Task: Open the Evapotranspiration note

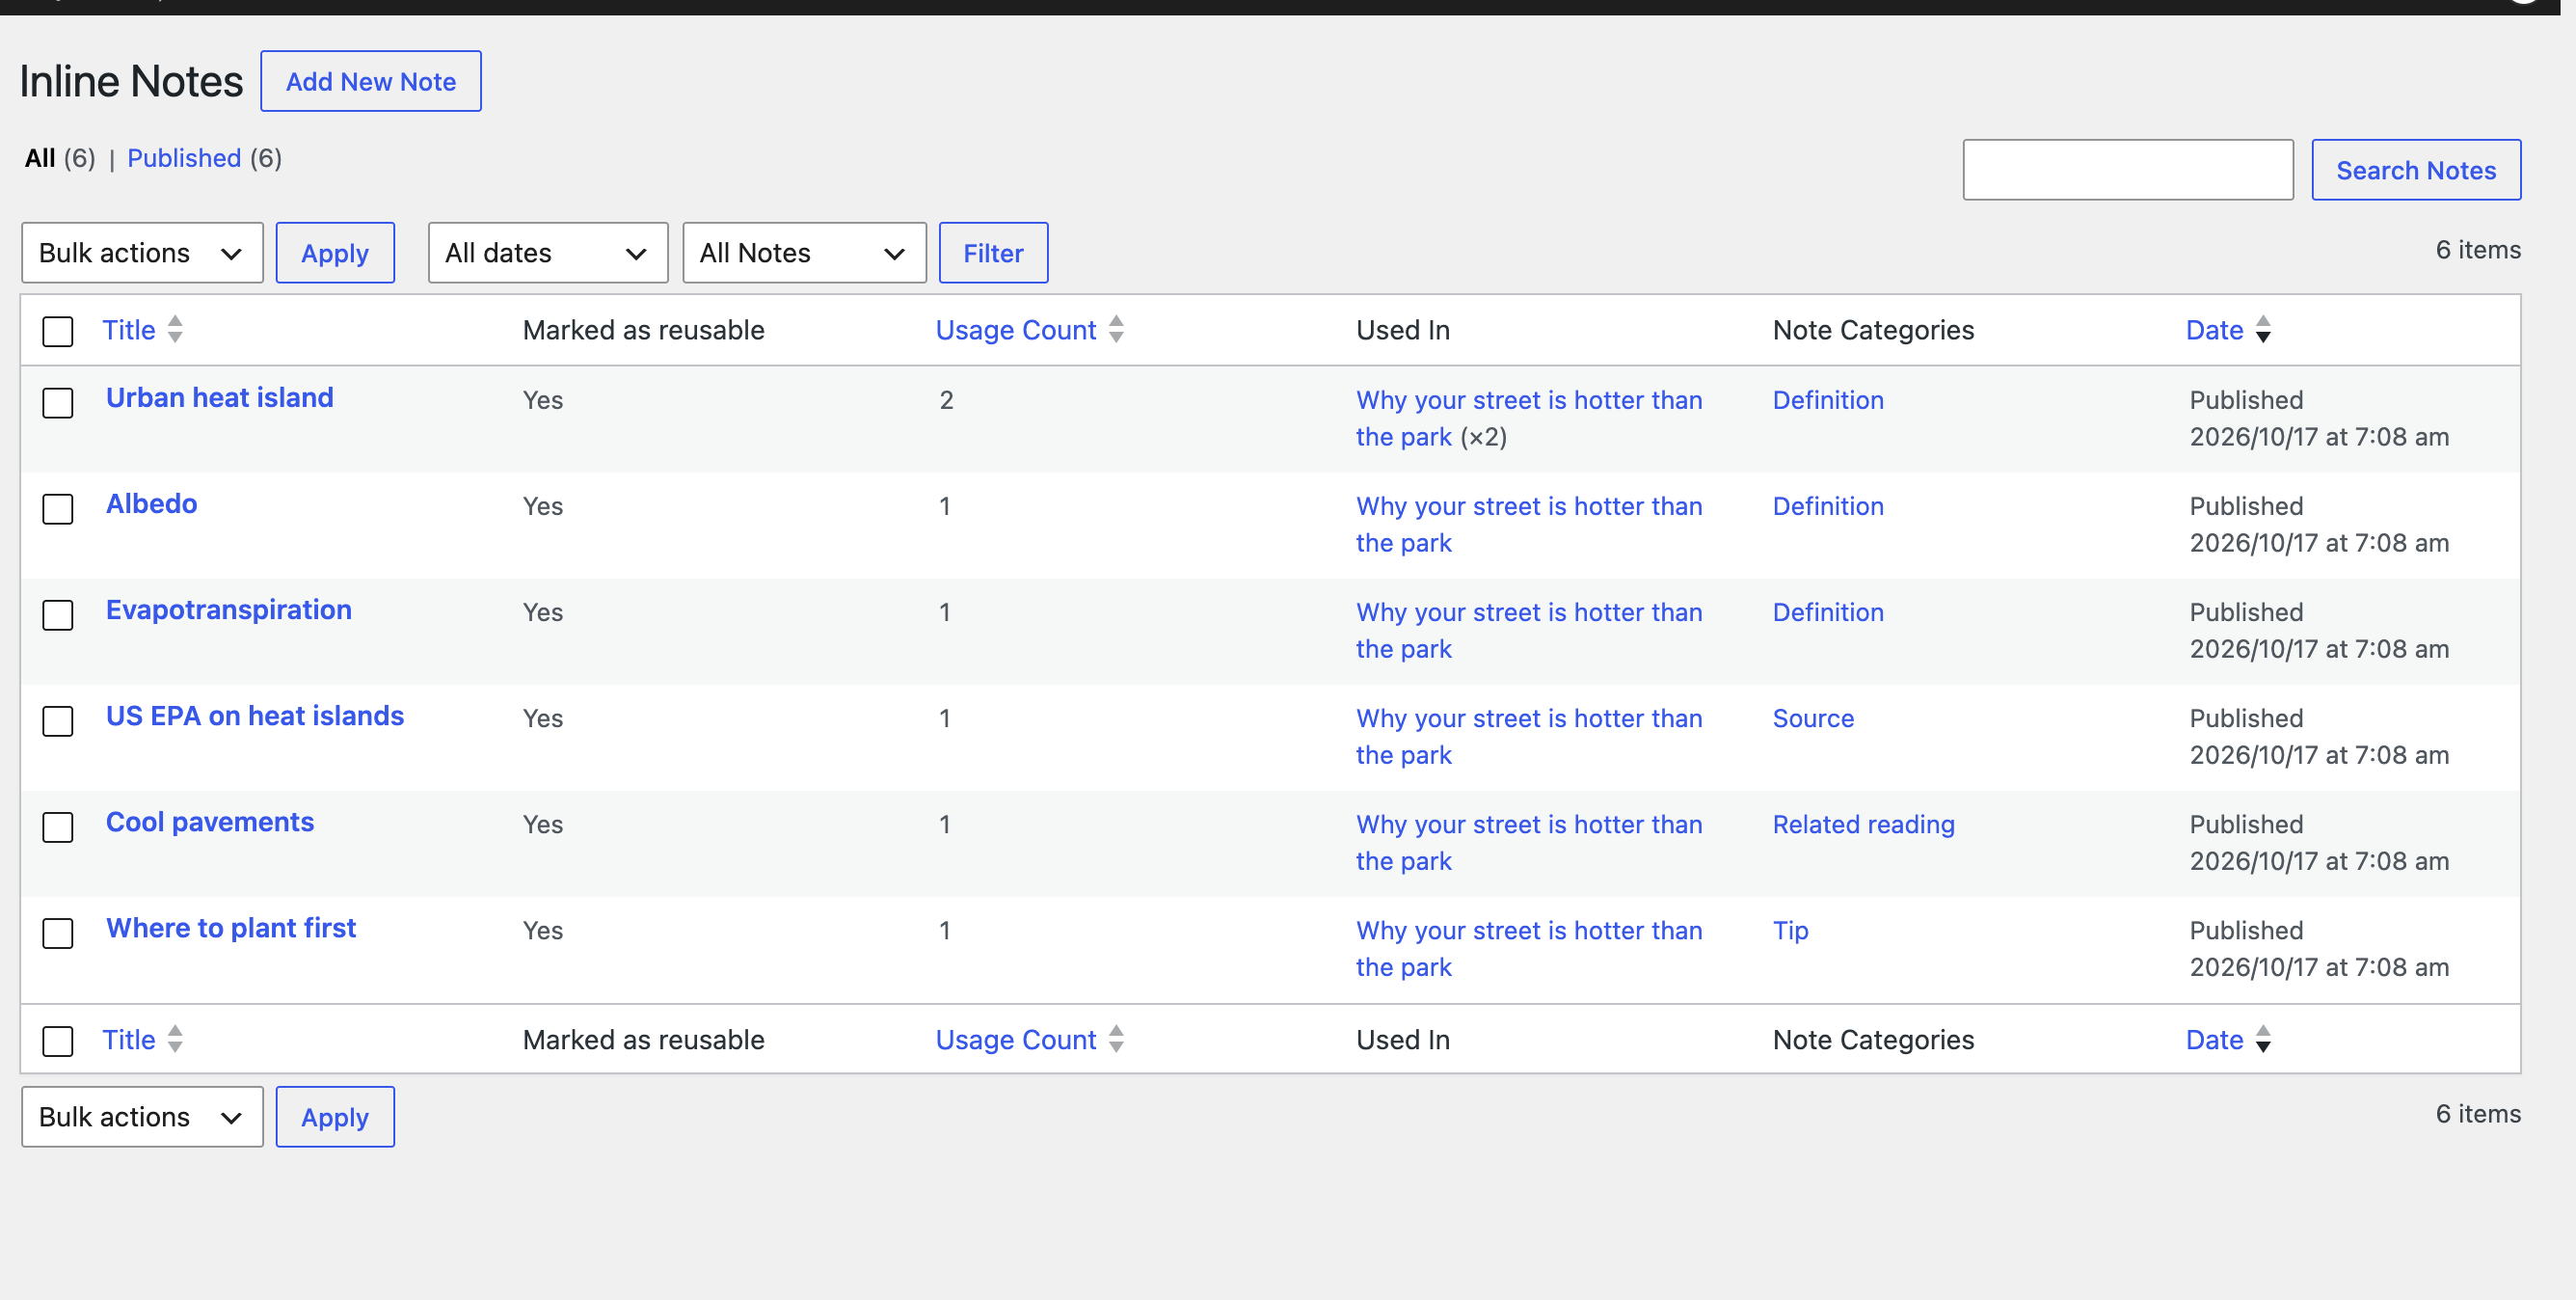Action: pos(229,610)
